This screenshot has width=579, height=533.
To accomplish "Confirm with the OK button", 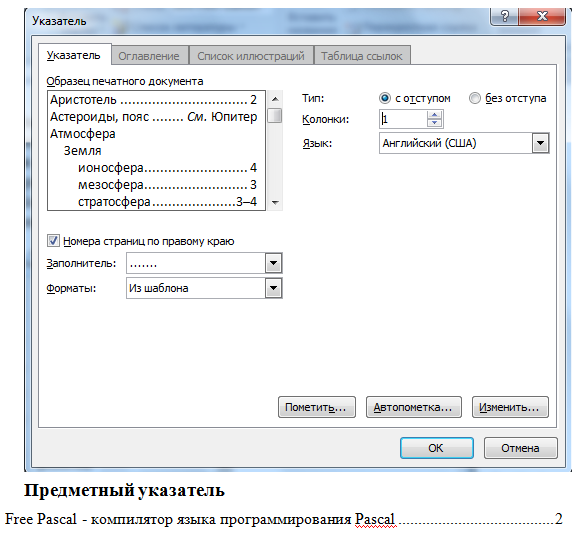I will [437, 448].
